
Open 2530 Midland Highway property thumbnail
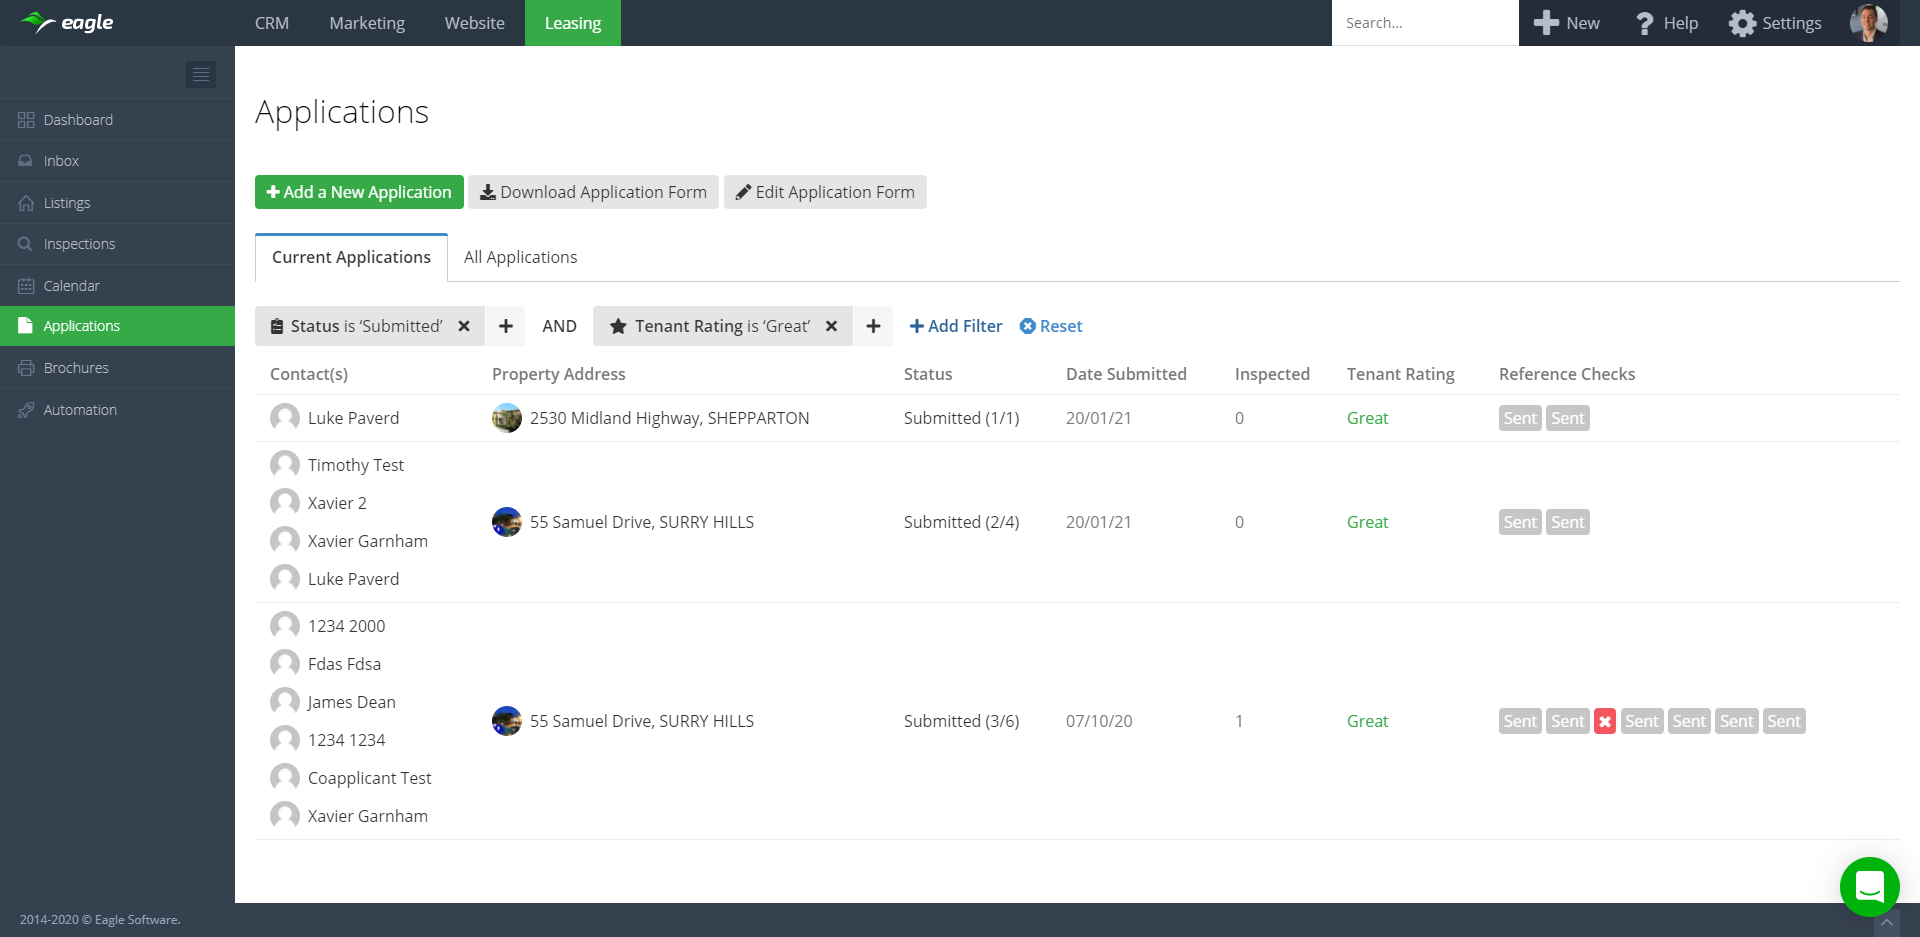click(507, 418)
